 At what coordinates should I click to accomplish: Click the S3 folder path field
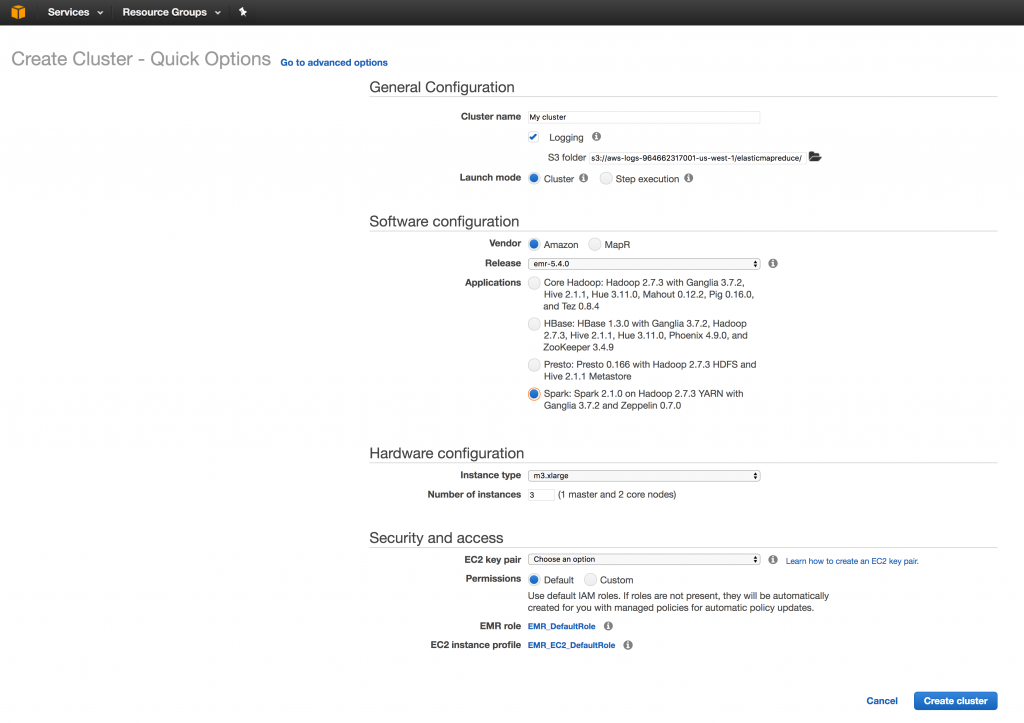[697, 157]
